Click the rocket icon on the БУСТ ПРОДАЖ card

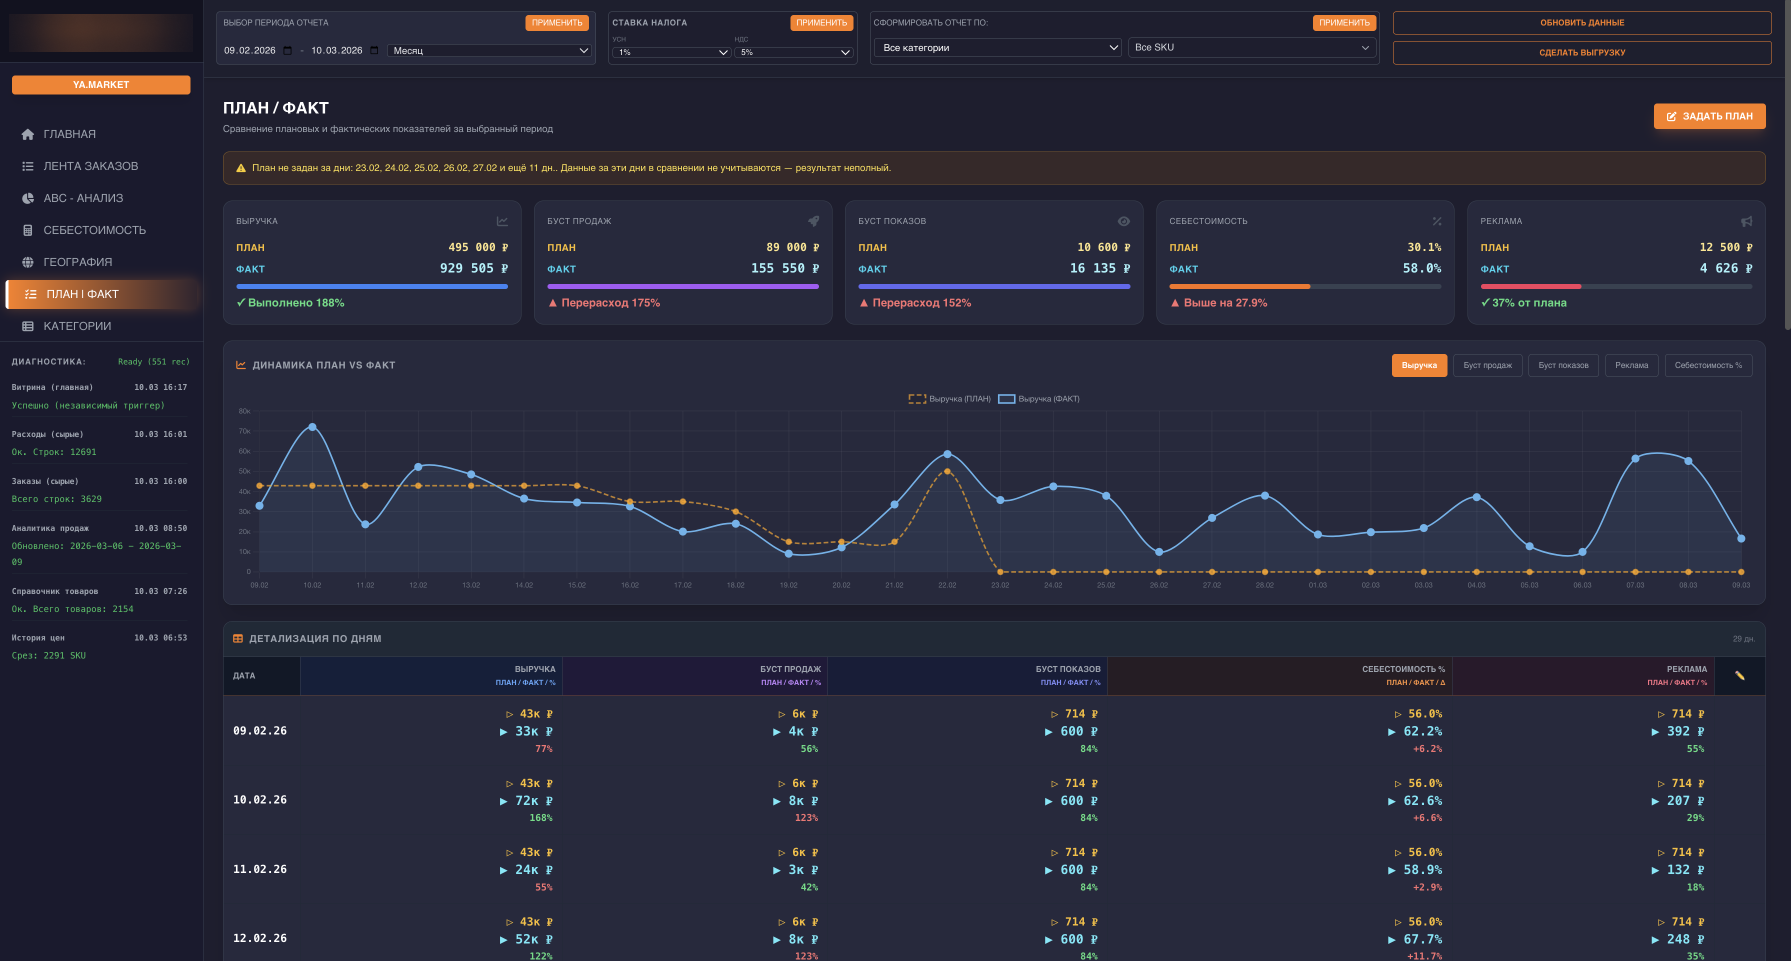coord(813,221)
